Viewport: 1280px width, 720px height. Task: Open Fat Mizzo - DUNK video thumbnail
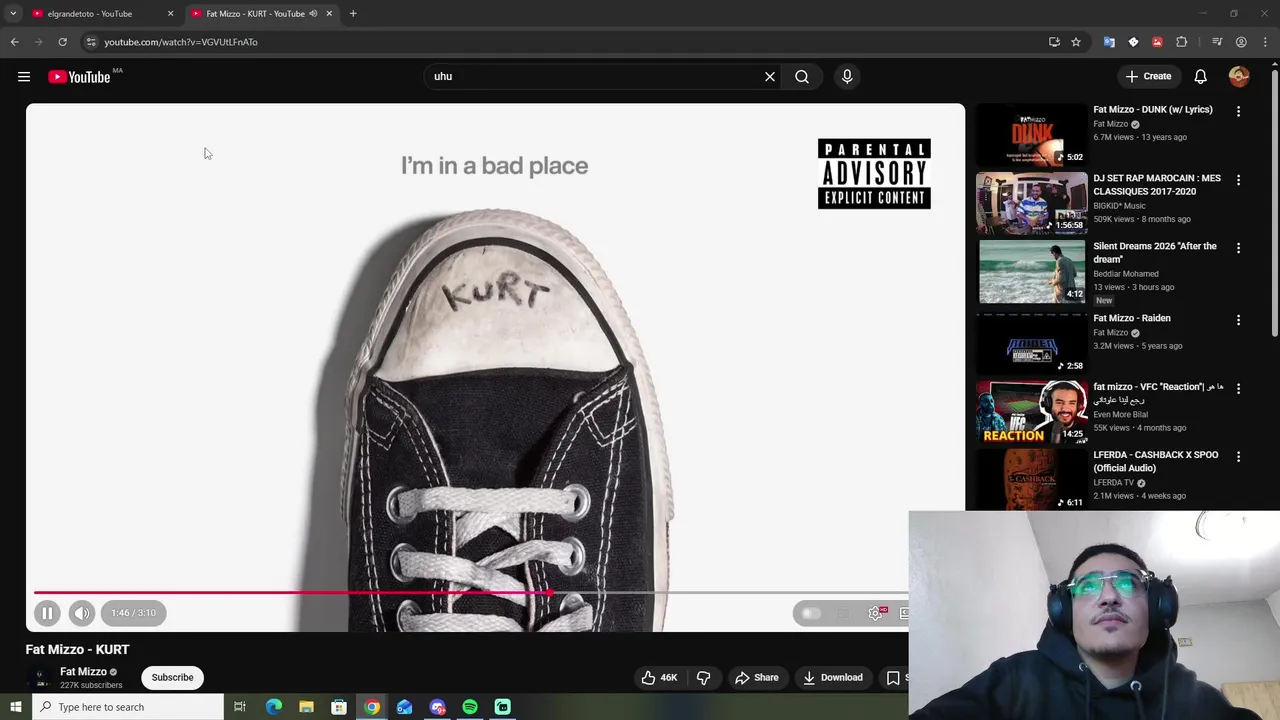point(1031,135)
